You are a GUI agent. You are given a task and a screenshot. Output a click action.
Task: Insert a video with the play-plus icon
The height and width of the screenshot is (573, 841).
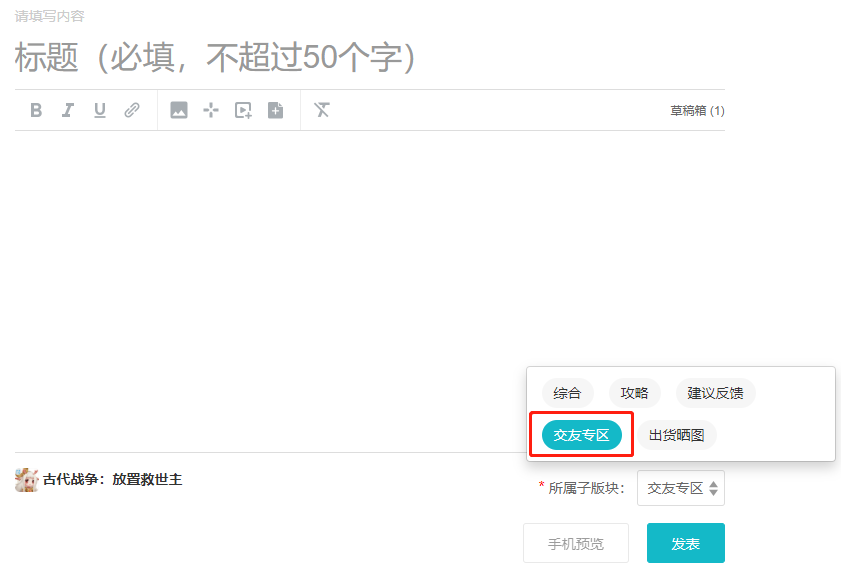(x=243, y=111)
